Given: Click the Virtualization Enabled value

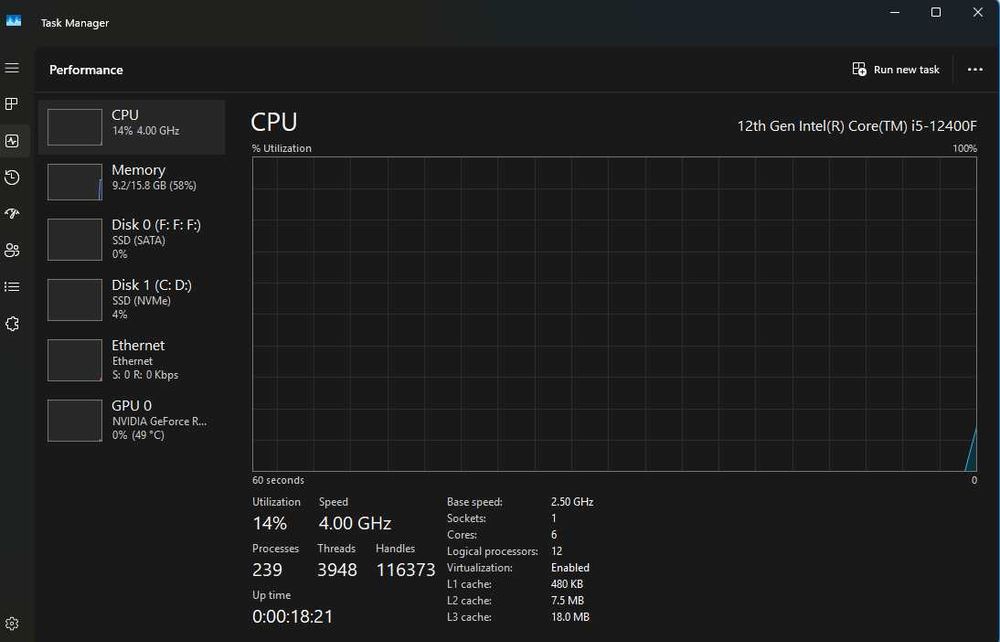Looking at the screenshot, I should [570, 567].
